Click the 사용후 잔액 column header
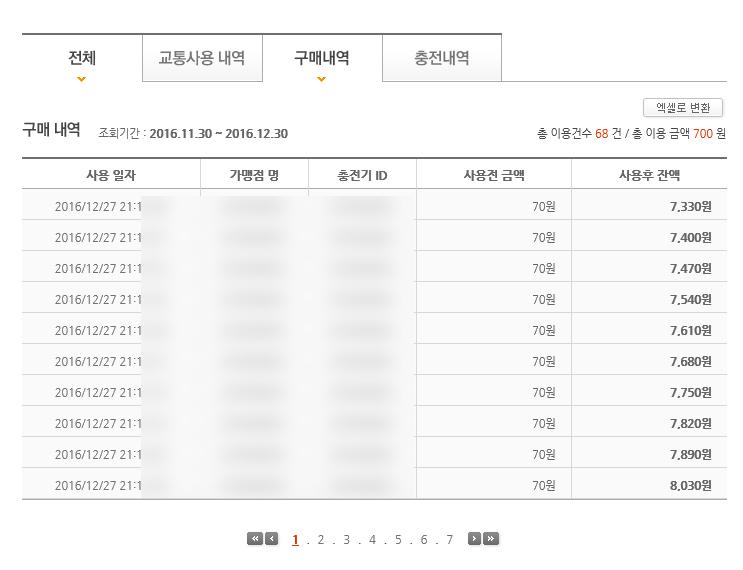The height and width of the screenshot is (570, 743). point(649,175)
